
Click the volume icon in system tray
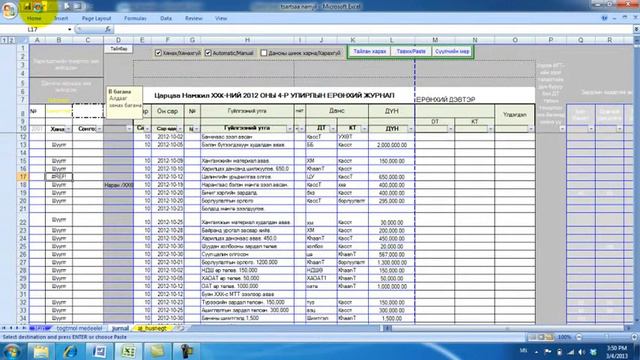582,352
